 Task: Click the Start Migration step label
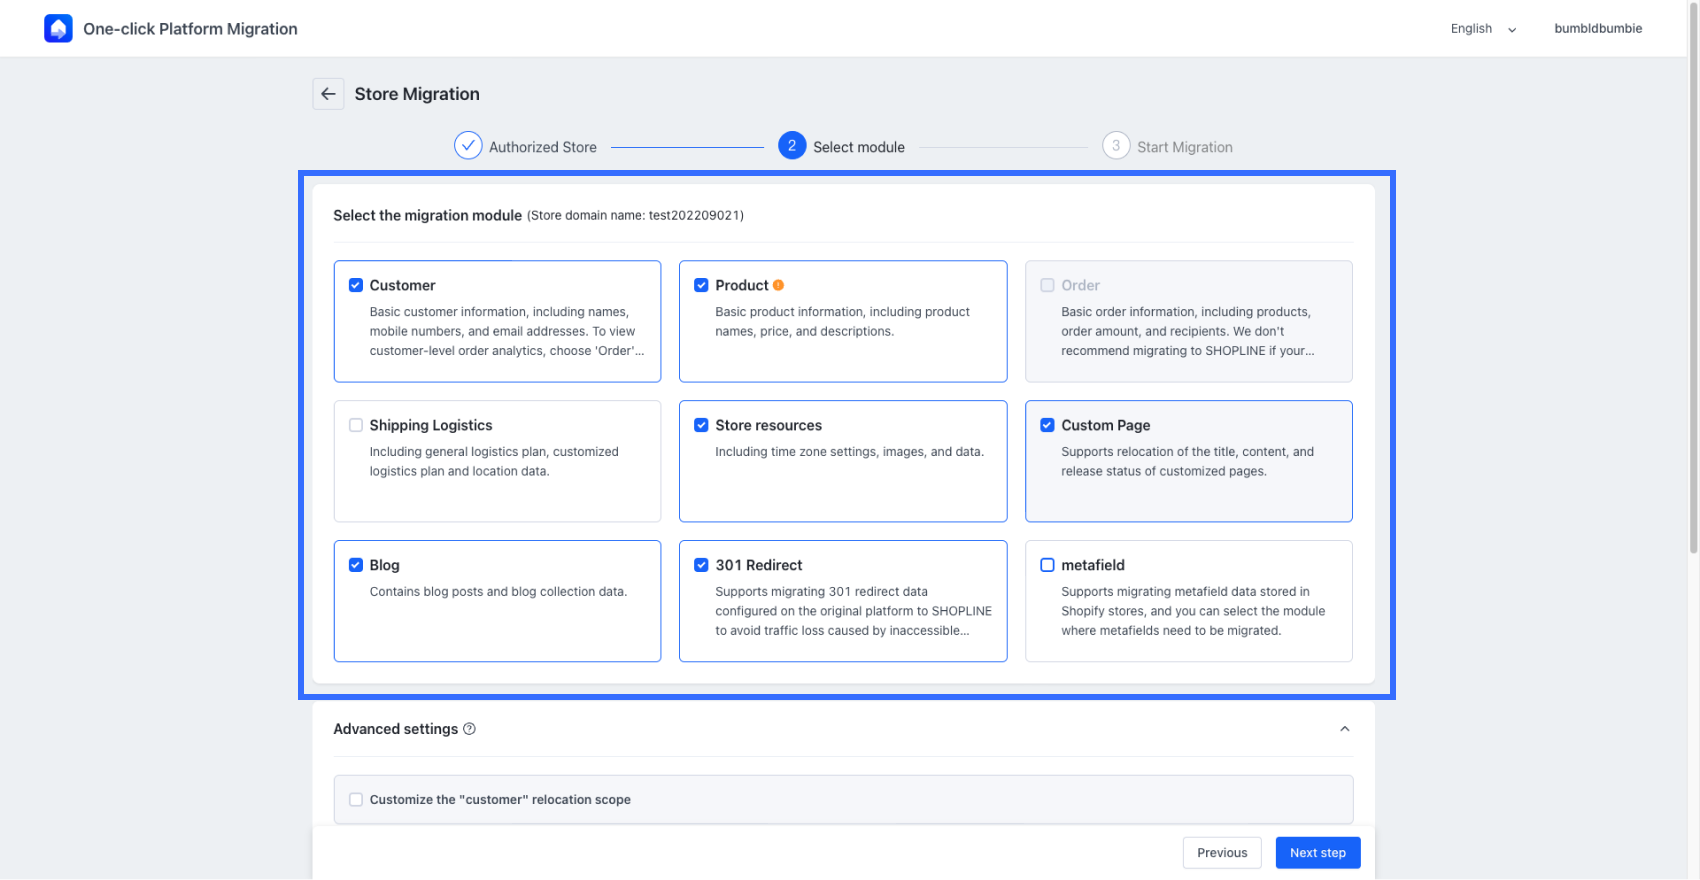tap(1185, 147)
